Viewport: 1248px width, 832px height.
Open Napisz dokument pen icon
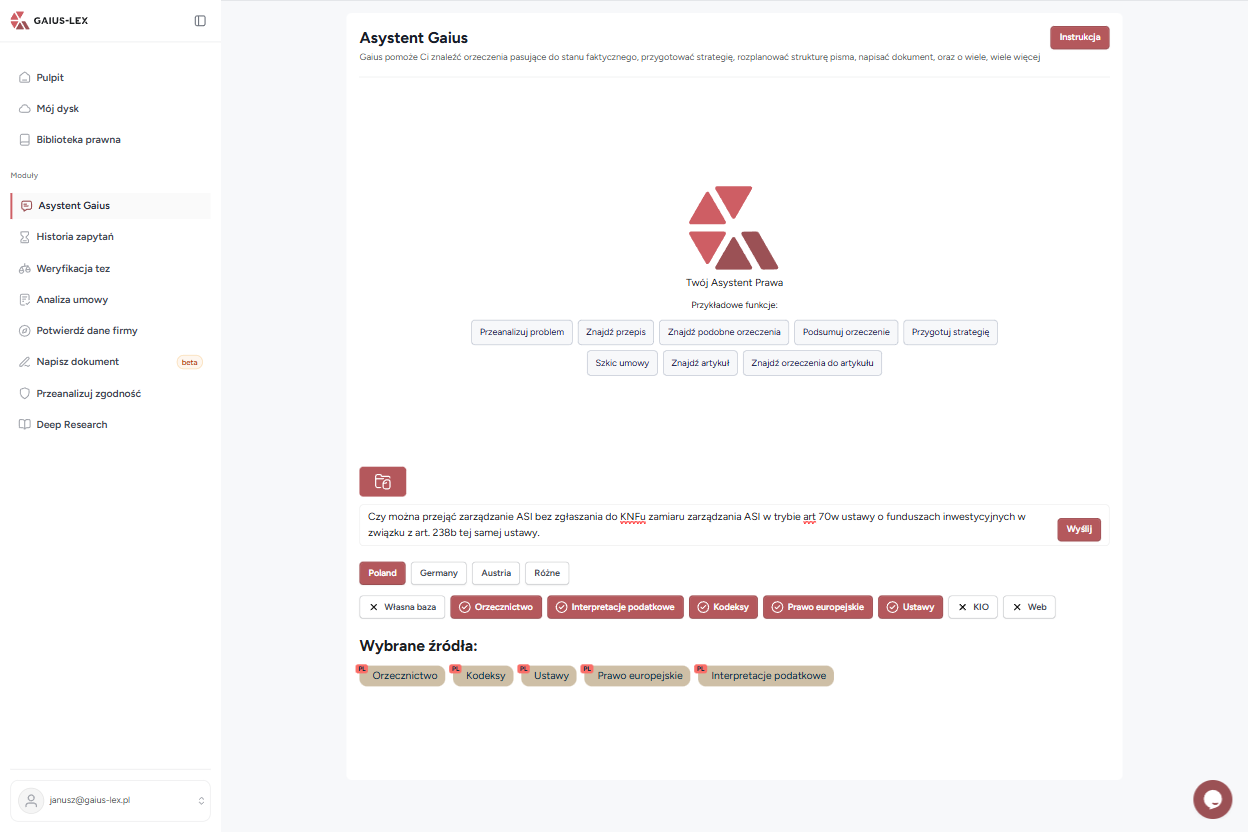tap(23, 361)
